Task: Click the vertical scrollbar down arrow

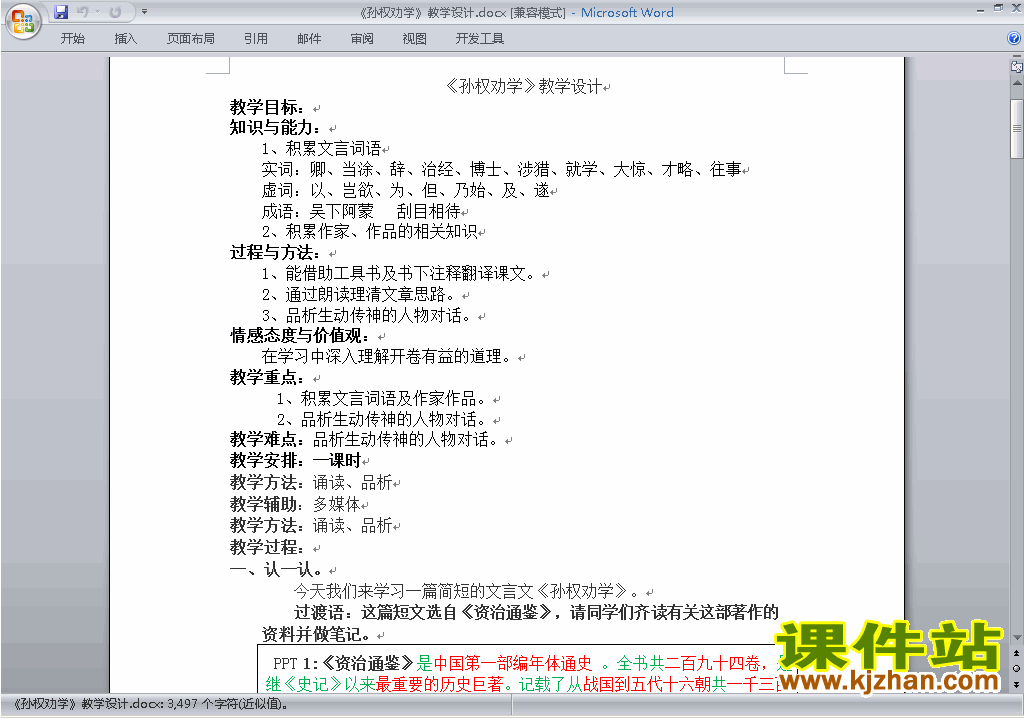Action: (1017, 638)
